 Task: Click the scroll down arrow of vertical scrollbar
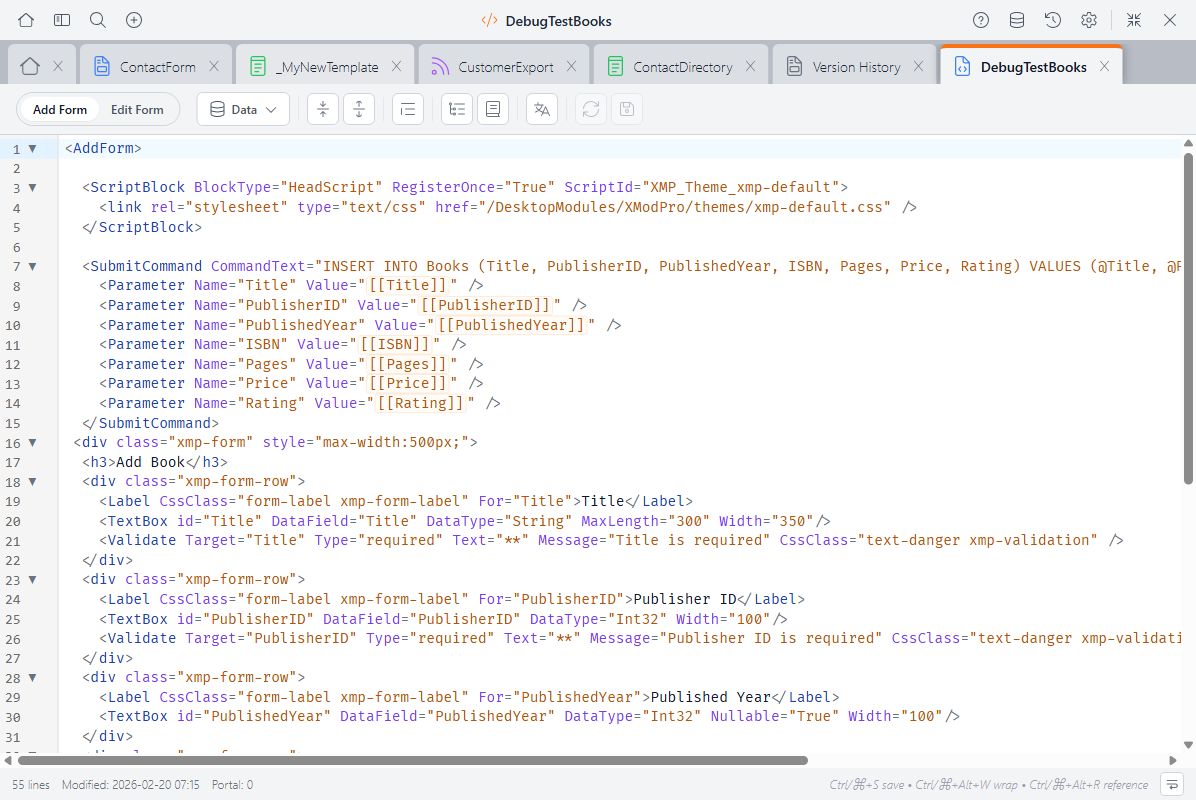point(1188,745)
